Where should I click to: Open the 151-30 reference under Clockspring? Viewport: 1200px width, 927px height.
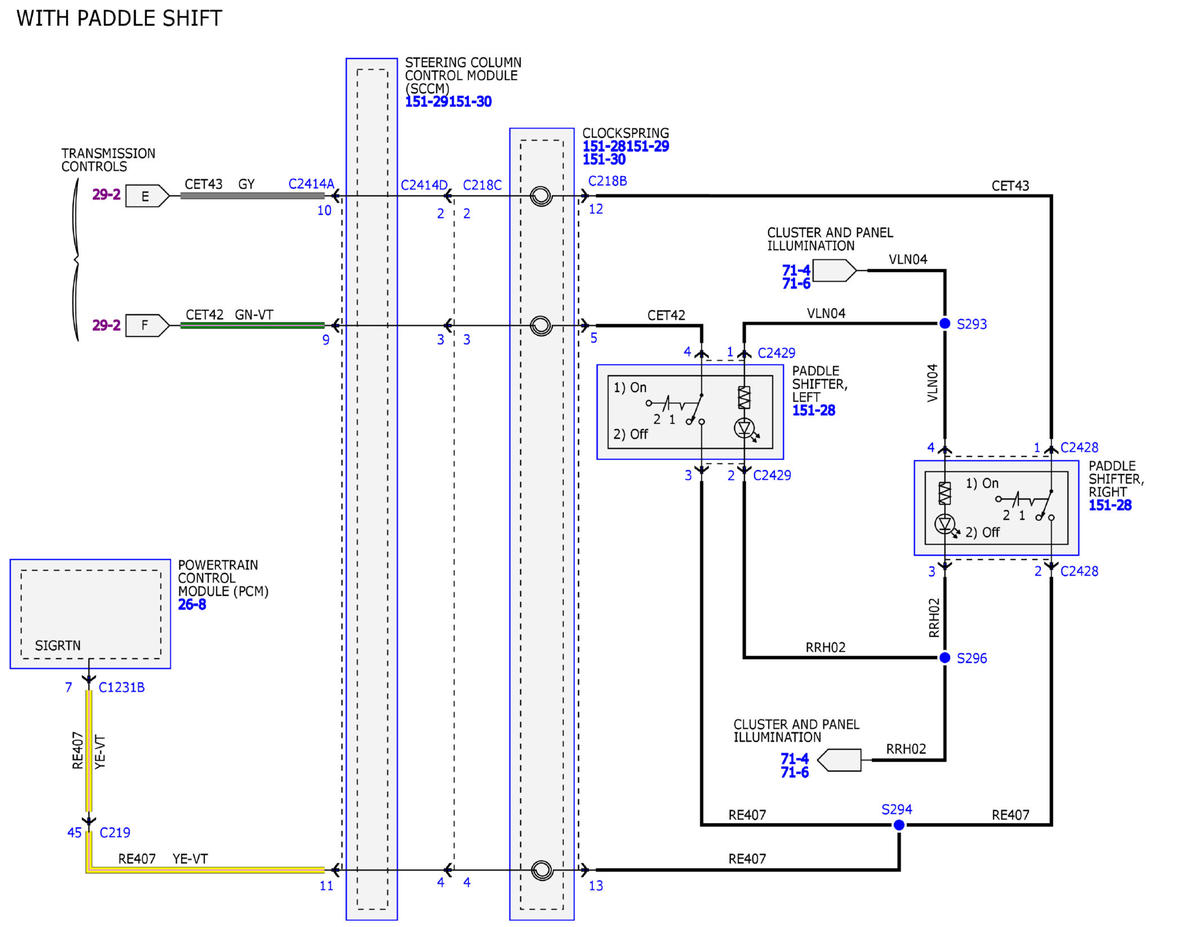604,159
